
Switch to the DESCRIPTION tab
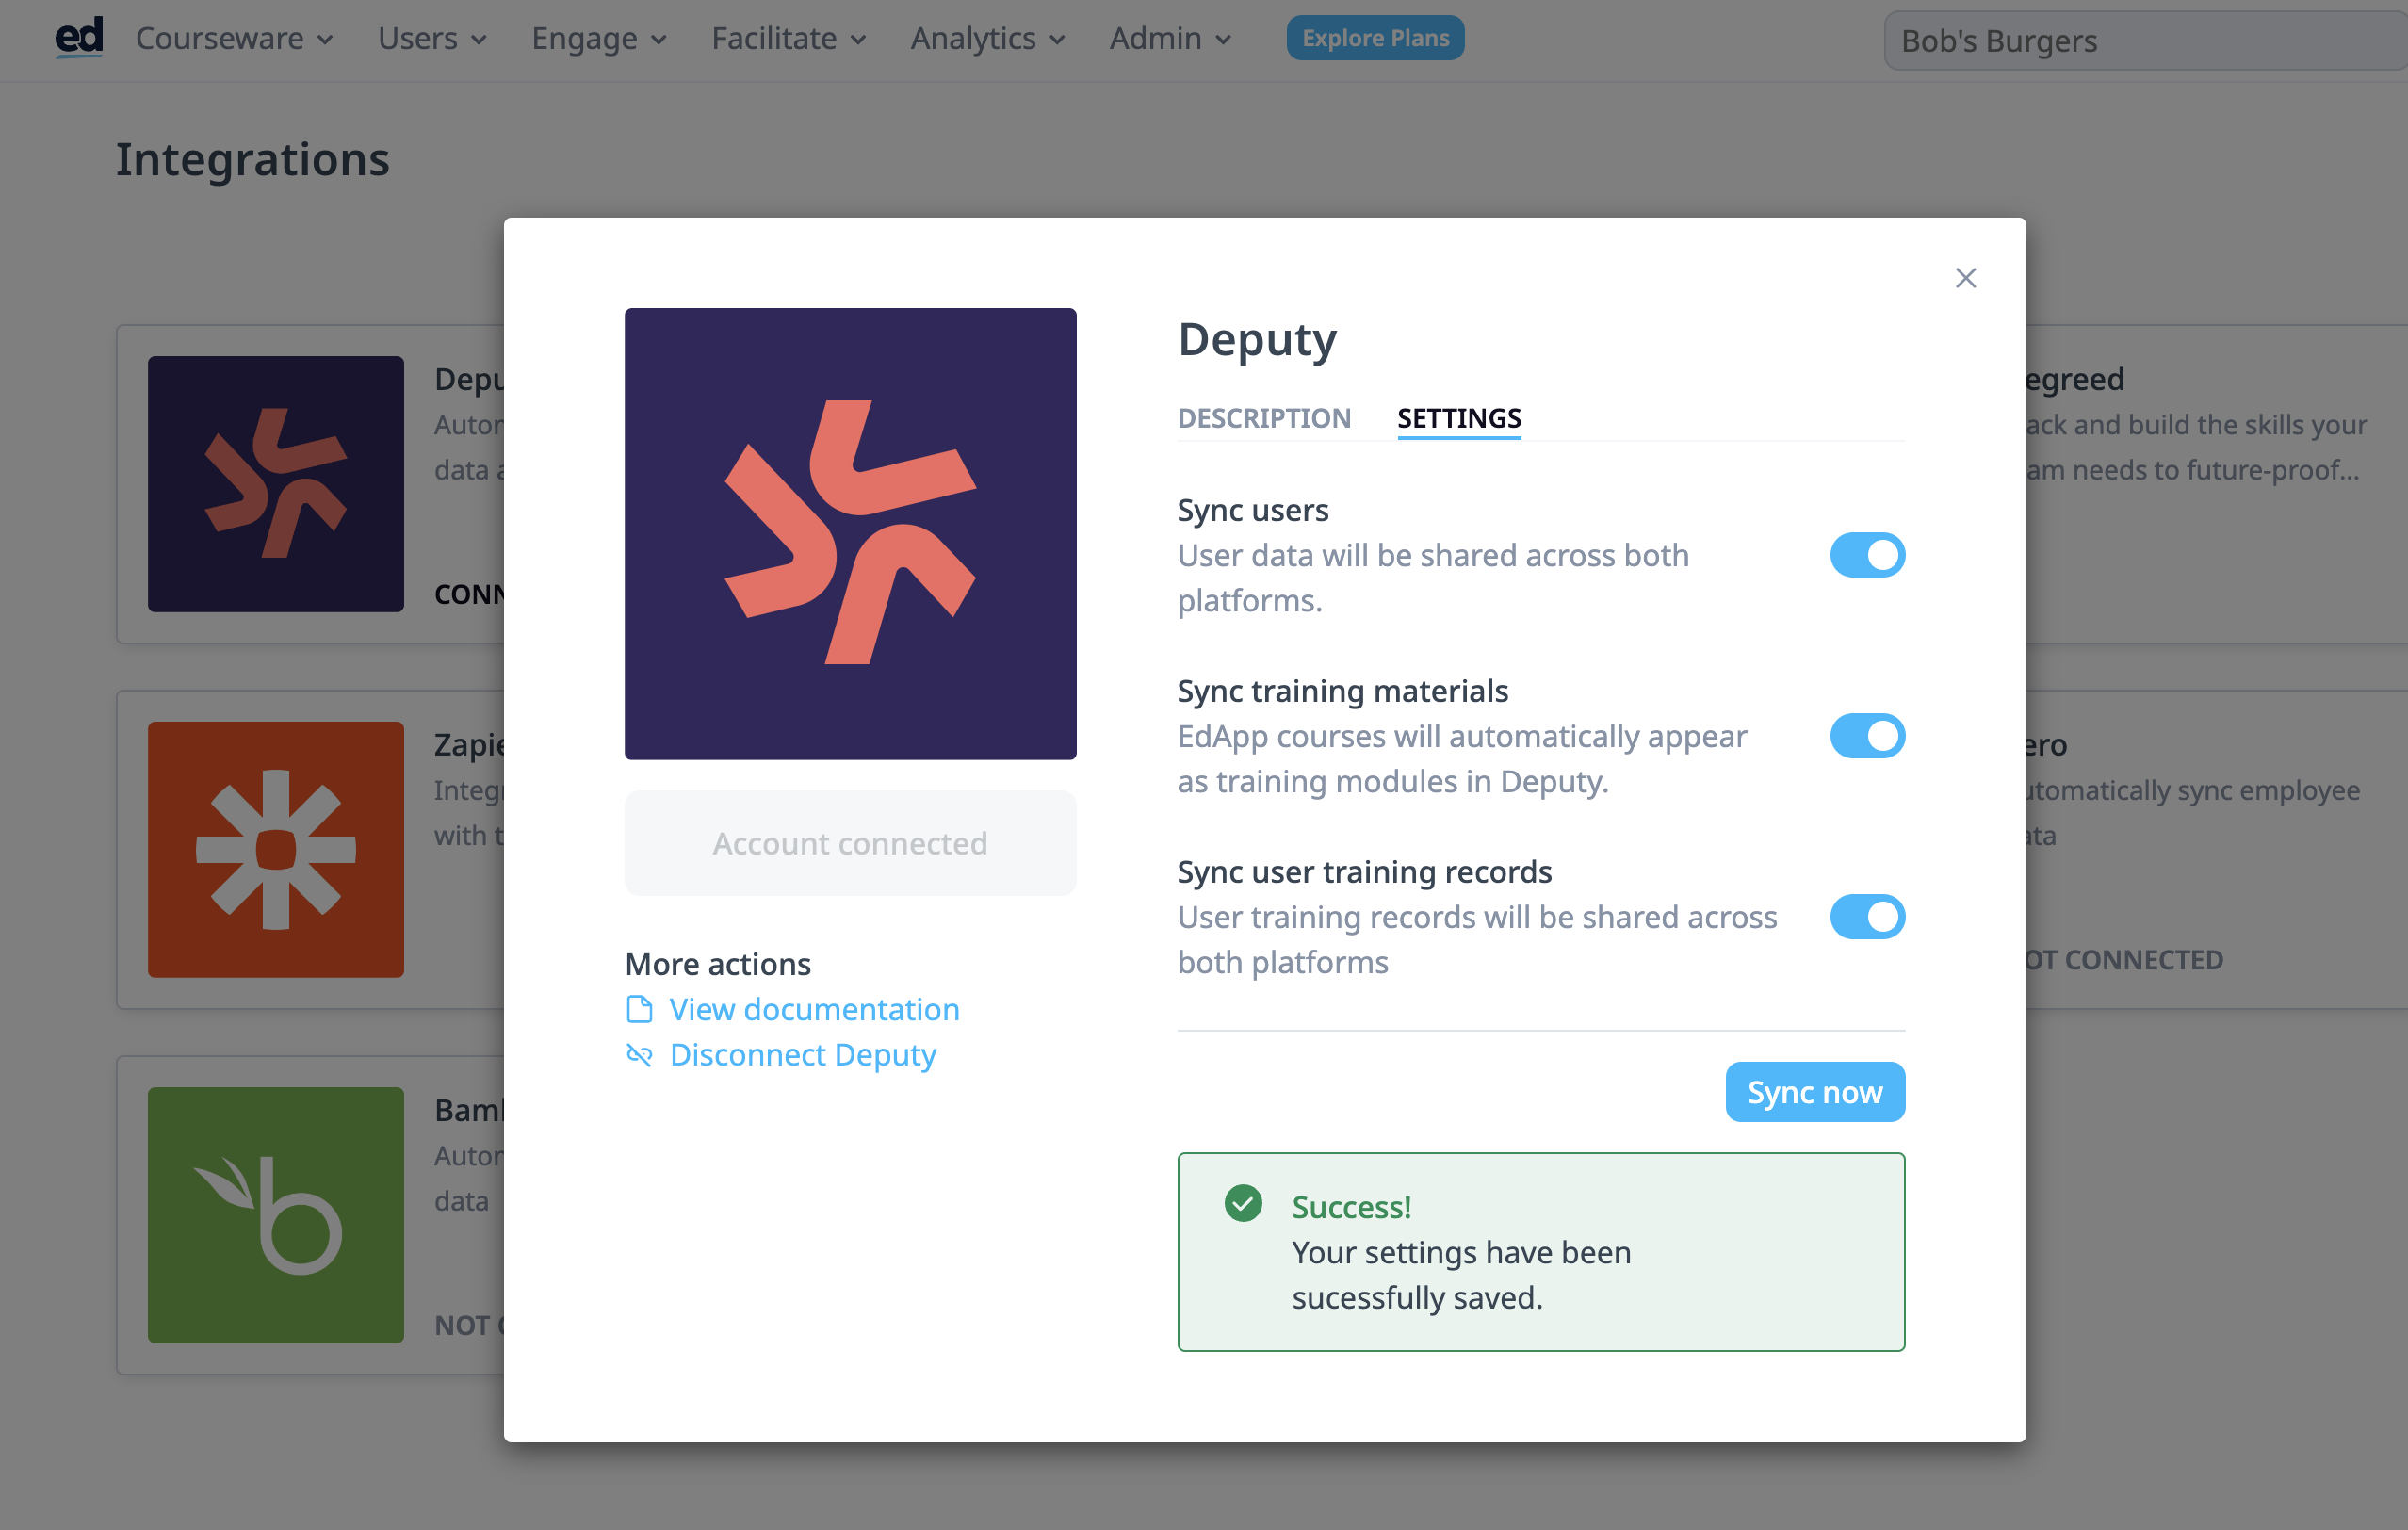click(1264, 418)
